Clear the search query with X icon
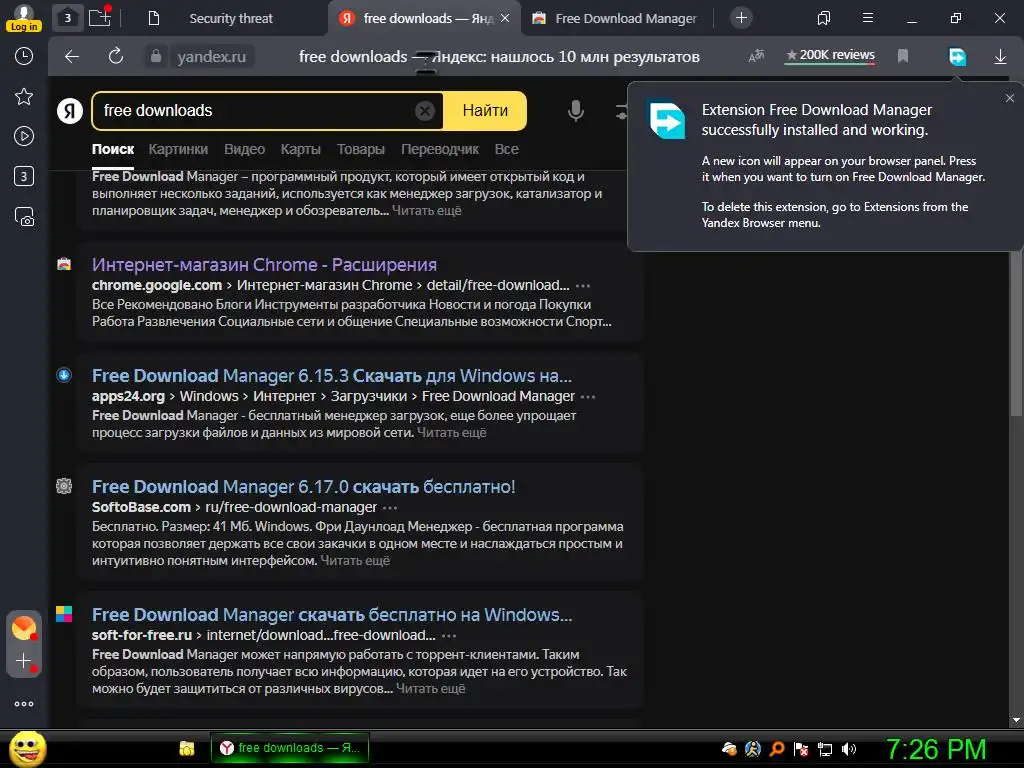 click(x=424, y=111)
